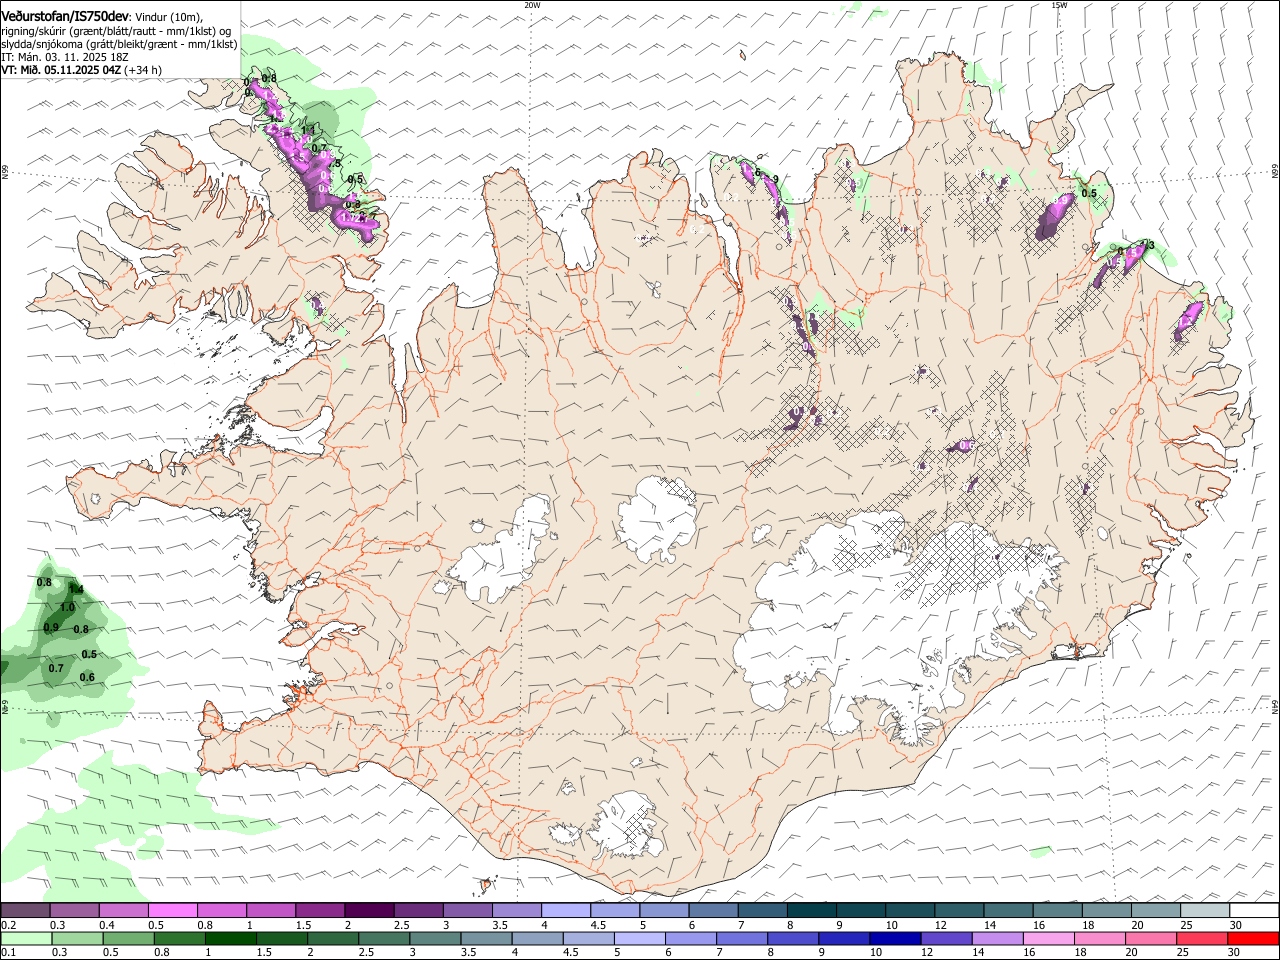Click the 'IT: Mán. 03. 11. 2025 18Z' line
Screen dimensions: 1280x960
click(x=65, y=57)
